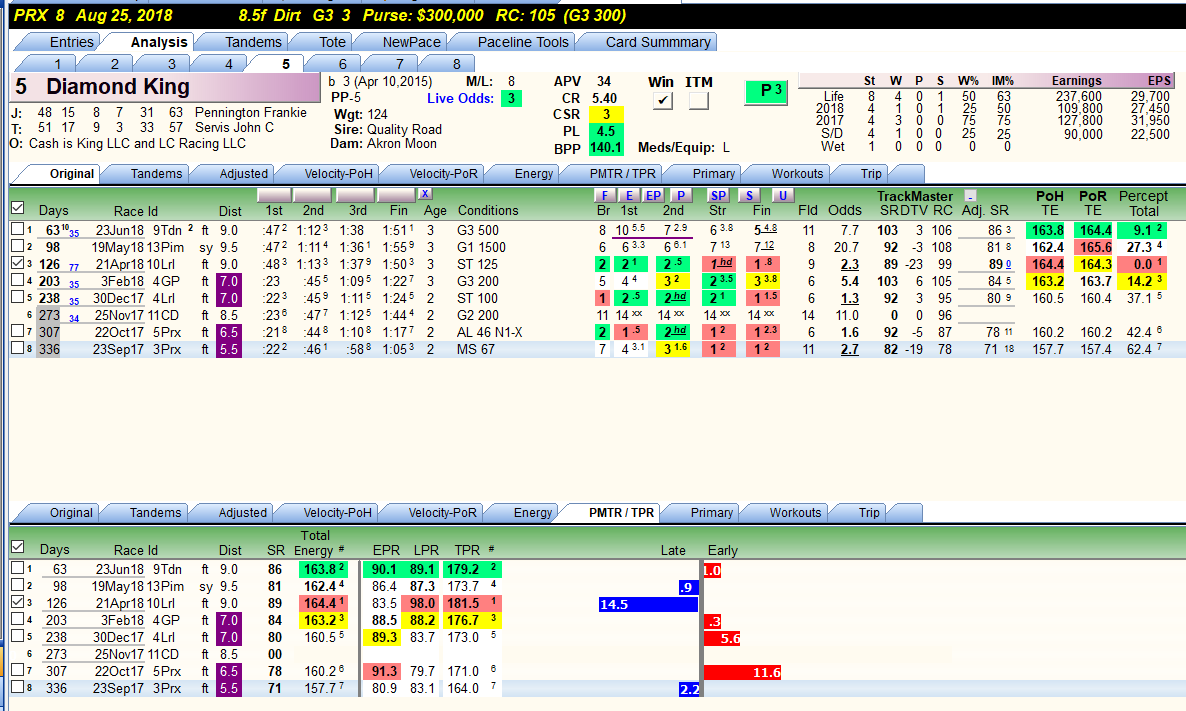Click the blue 14.5 Late bar
The image size is (1186, 711).
[648, 604]
